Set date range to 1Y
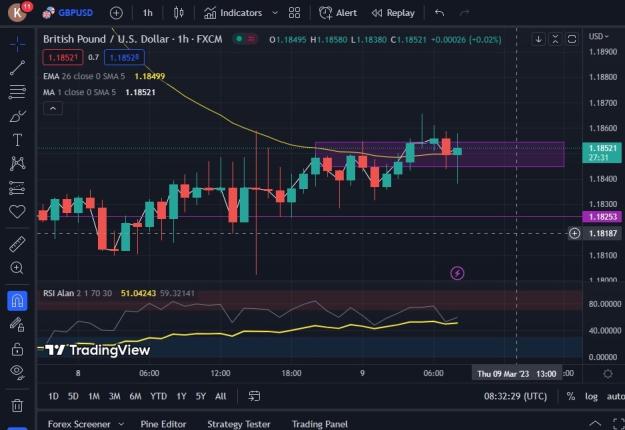Viewport: 625px width, 430px height. click(181, 396)
